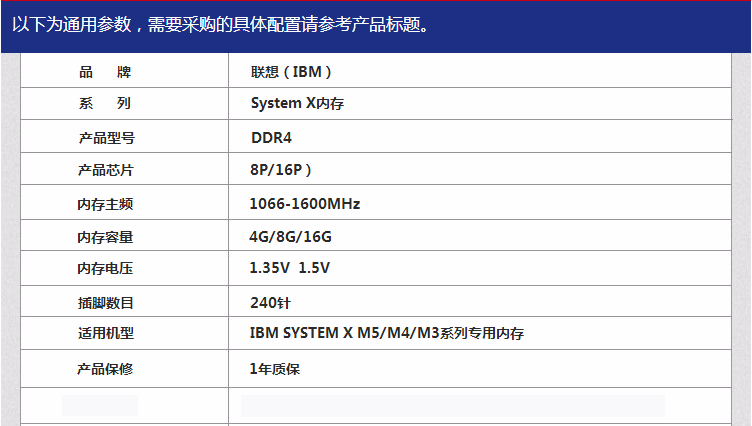
Task: Select the 联想（IBM）brand value
Action: point(292,72)
